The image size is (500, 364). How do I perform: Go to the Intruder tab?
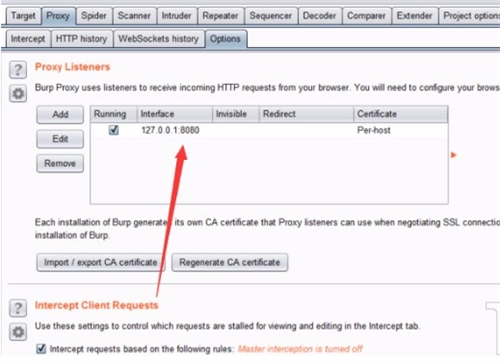[x=176, y=16]
